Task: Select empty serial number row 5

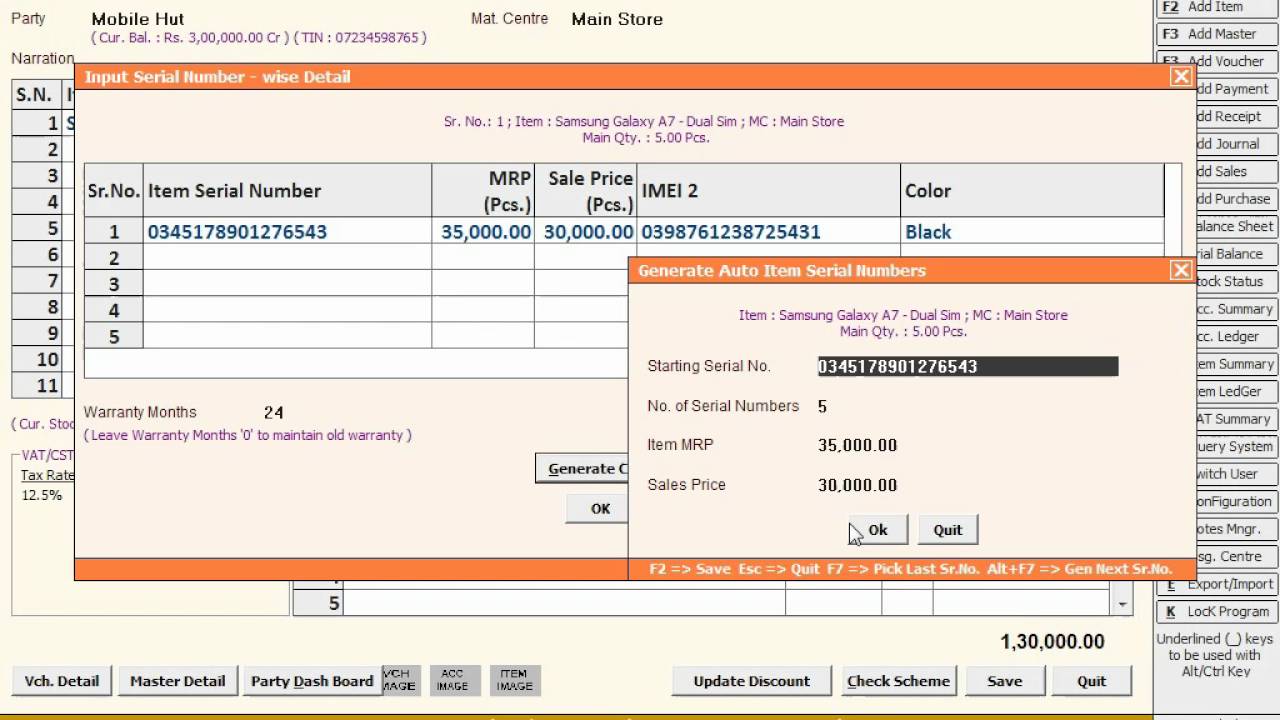Action: (287, 335)
